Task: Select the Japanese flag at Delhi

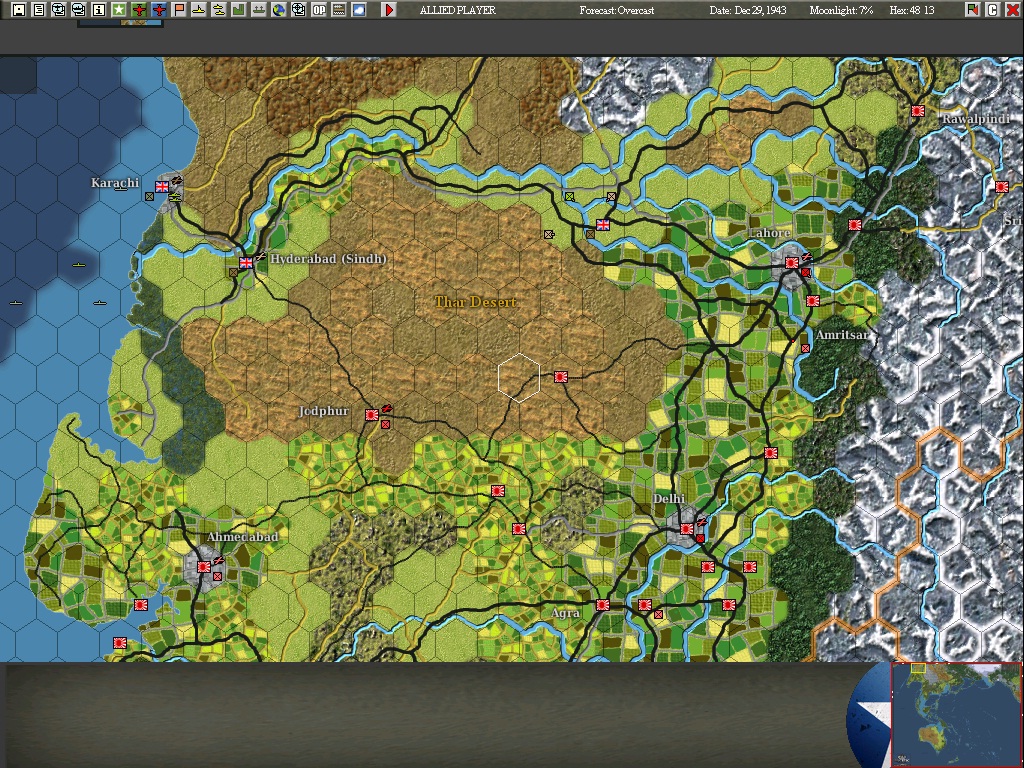Action: (686, 529)
